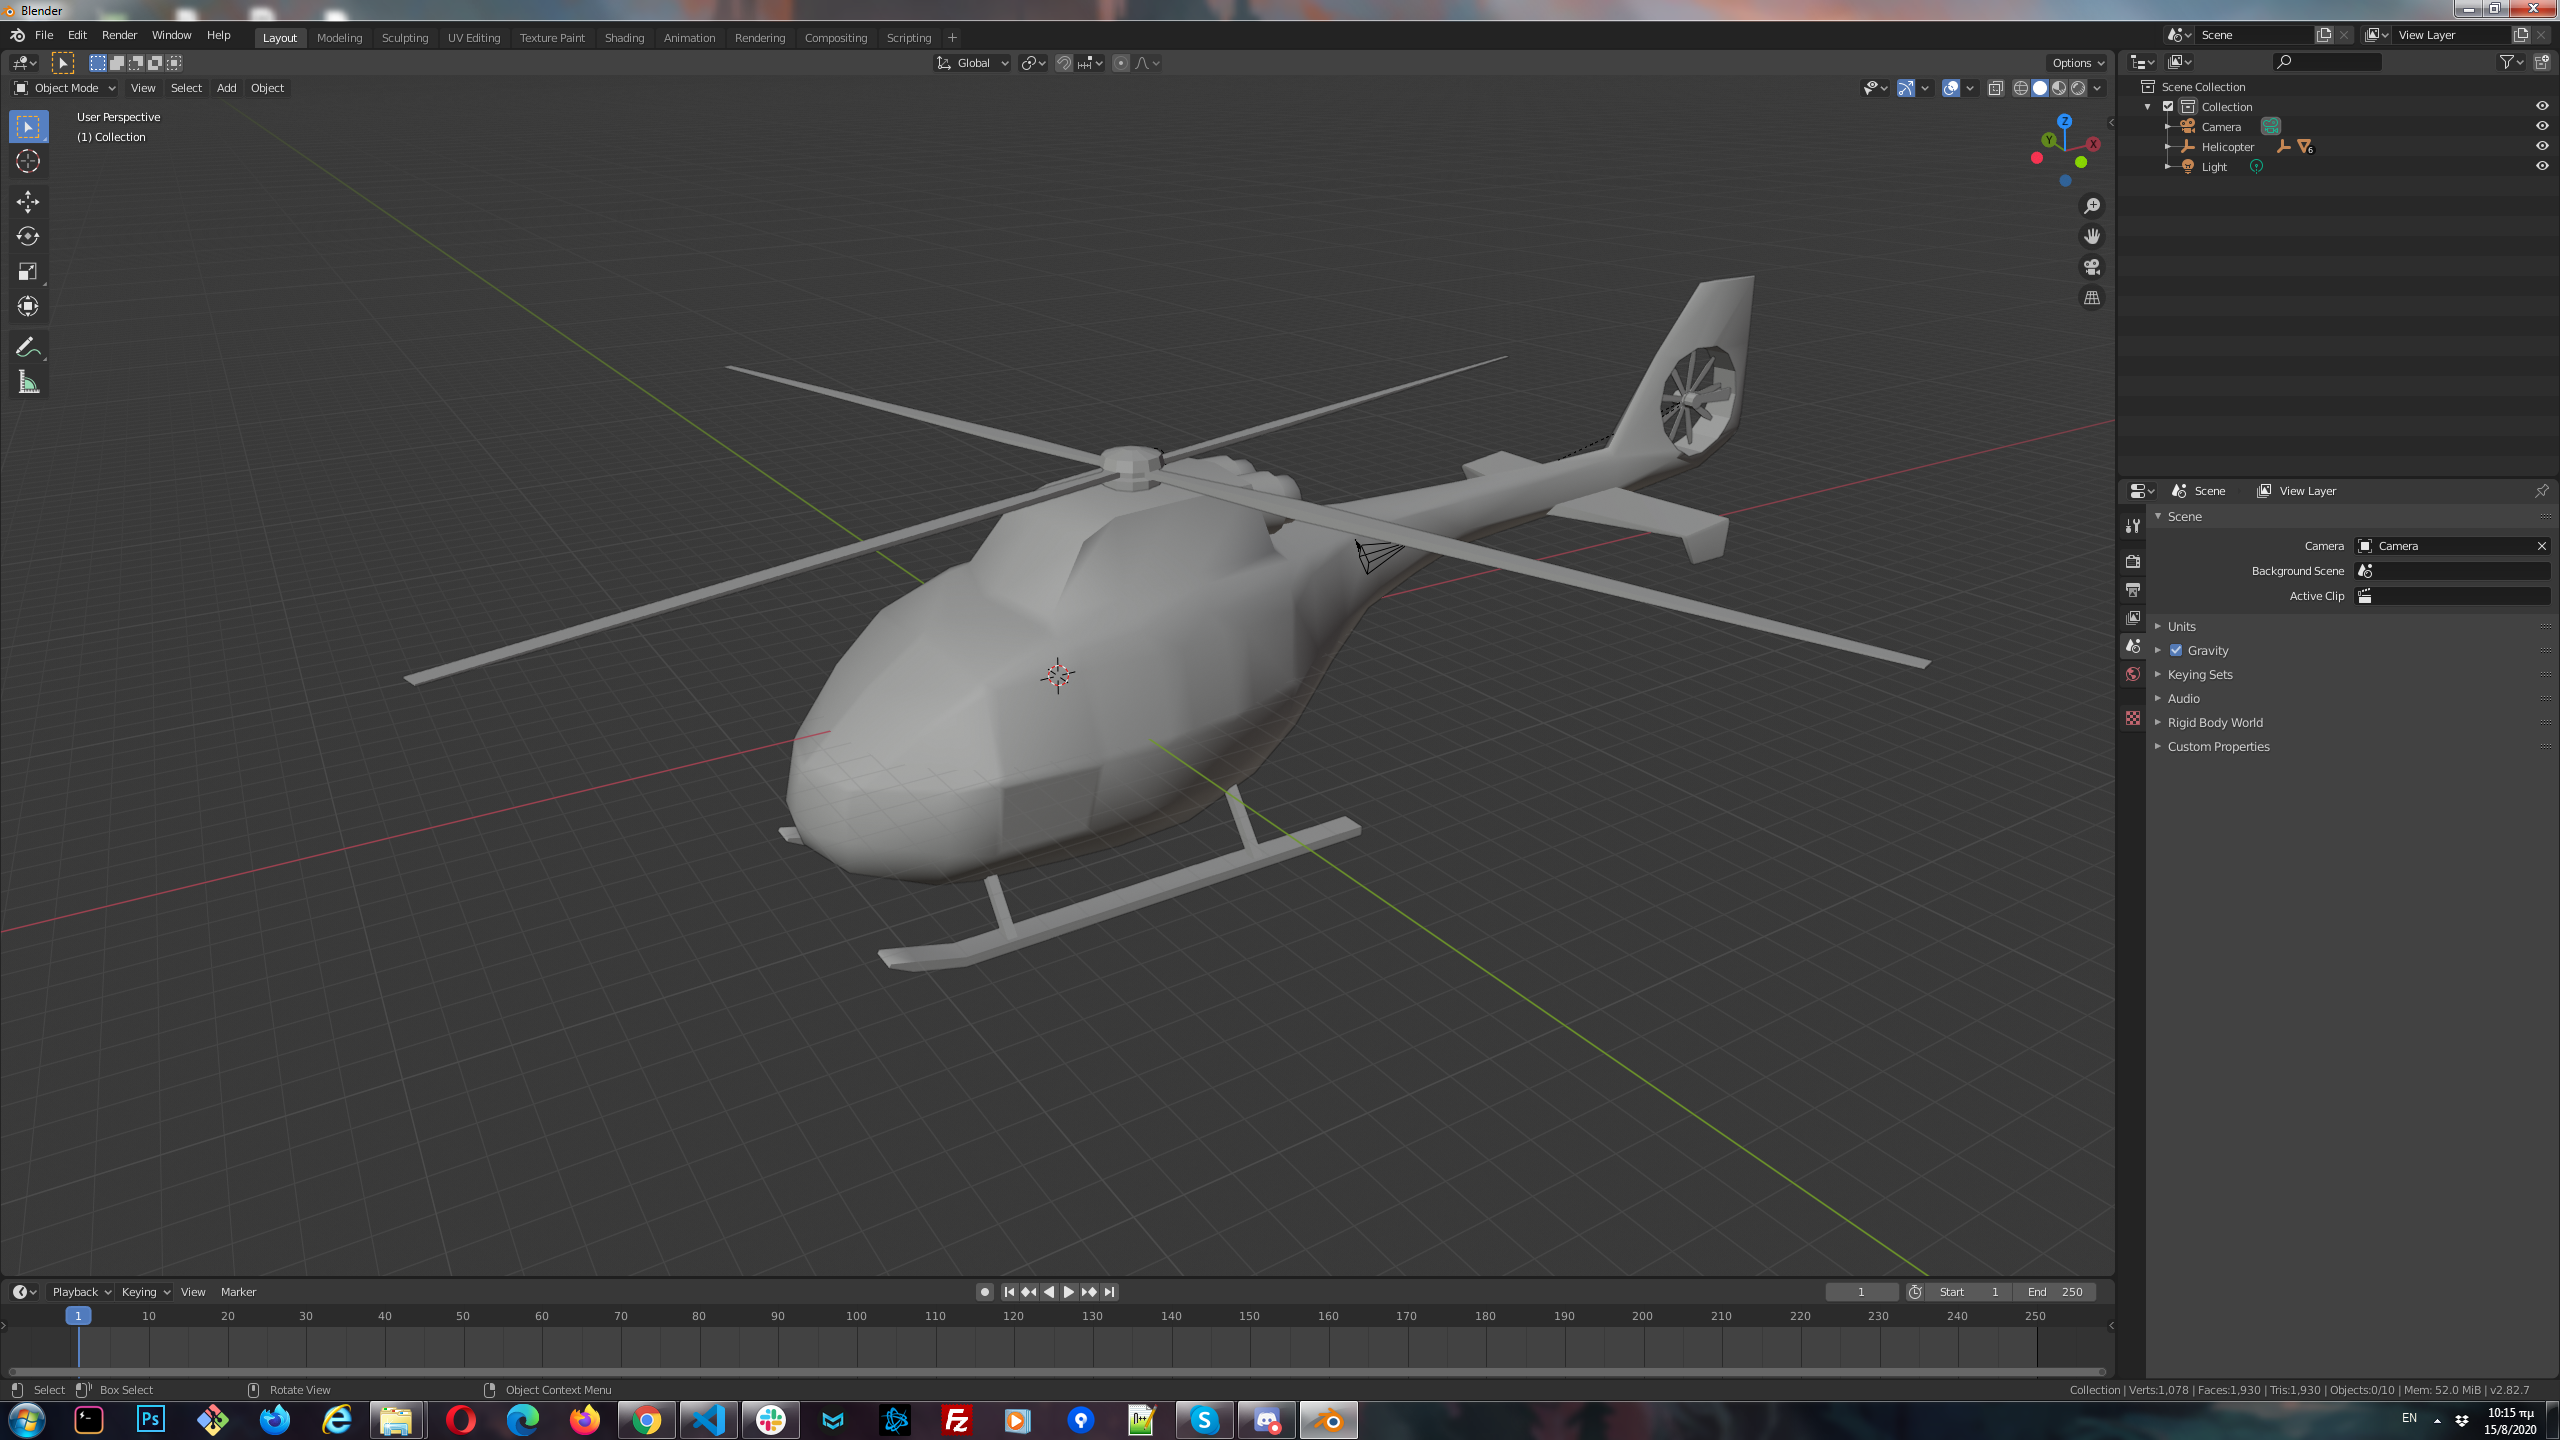Hide the Helicopter object in the outliner
2560x1440 pixels.
2541,146
